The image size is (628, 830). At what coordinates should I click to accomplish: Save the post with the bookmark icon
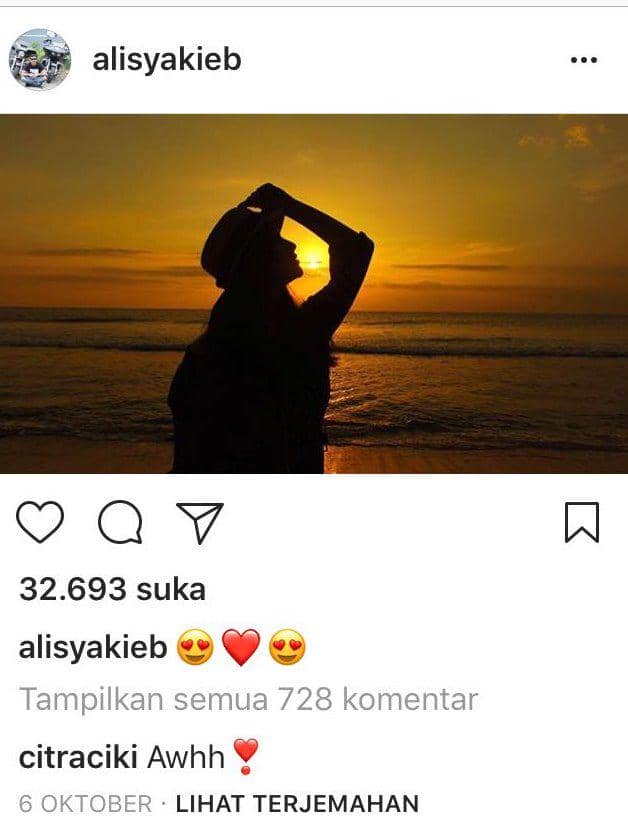click(x=581, y=522)
